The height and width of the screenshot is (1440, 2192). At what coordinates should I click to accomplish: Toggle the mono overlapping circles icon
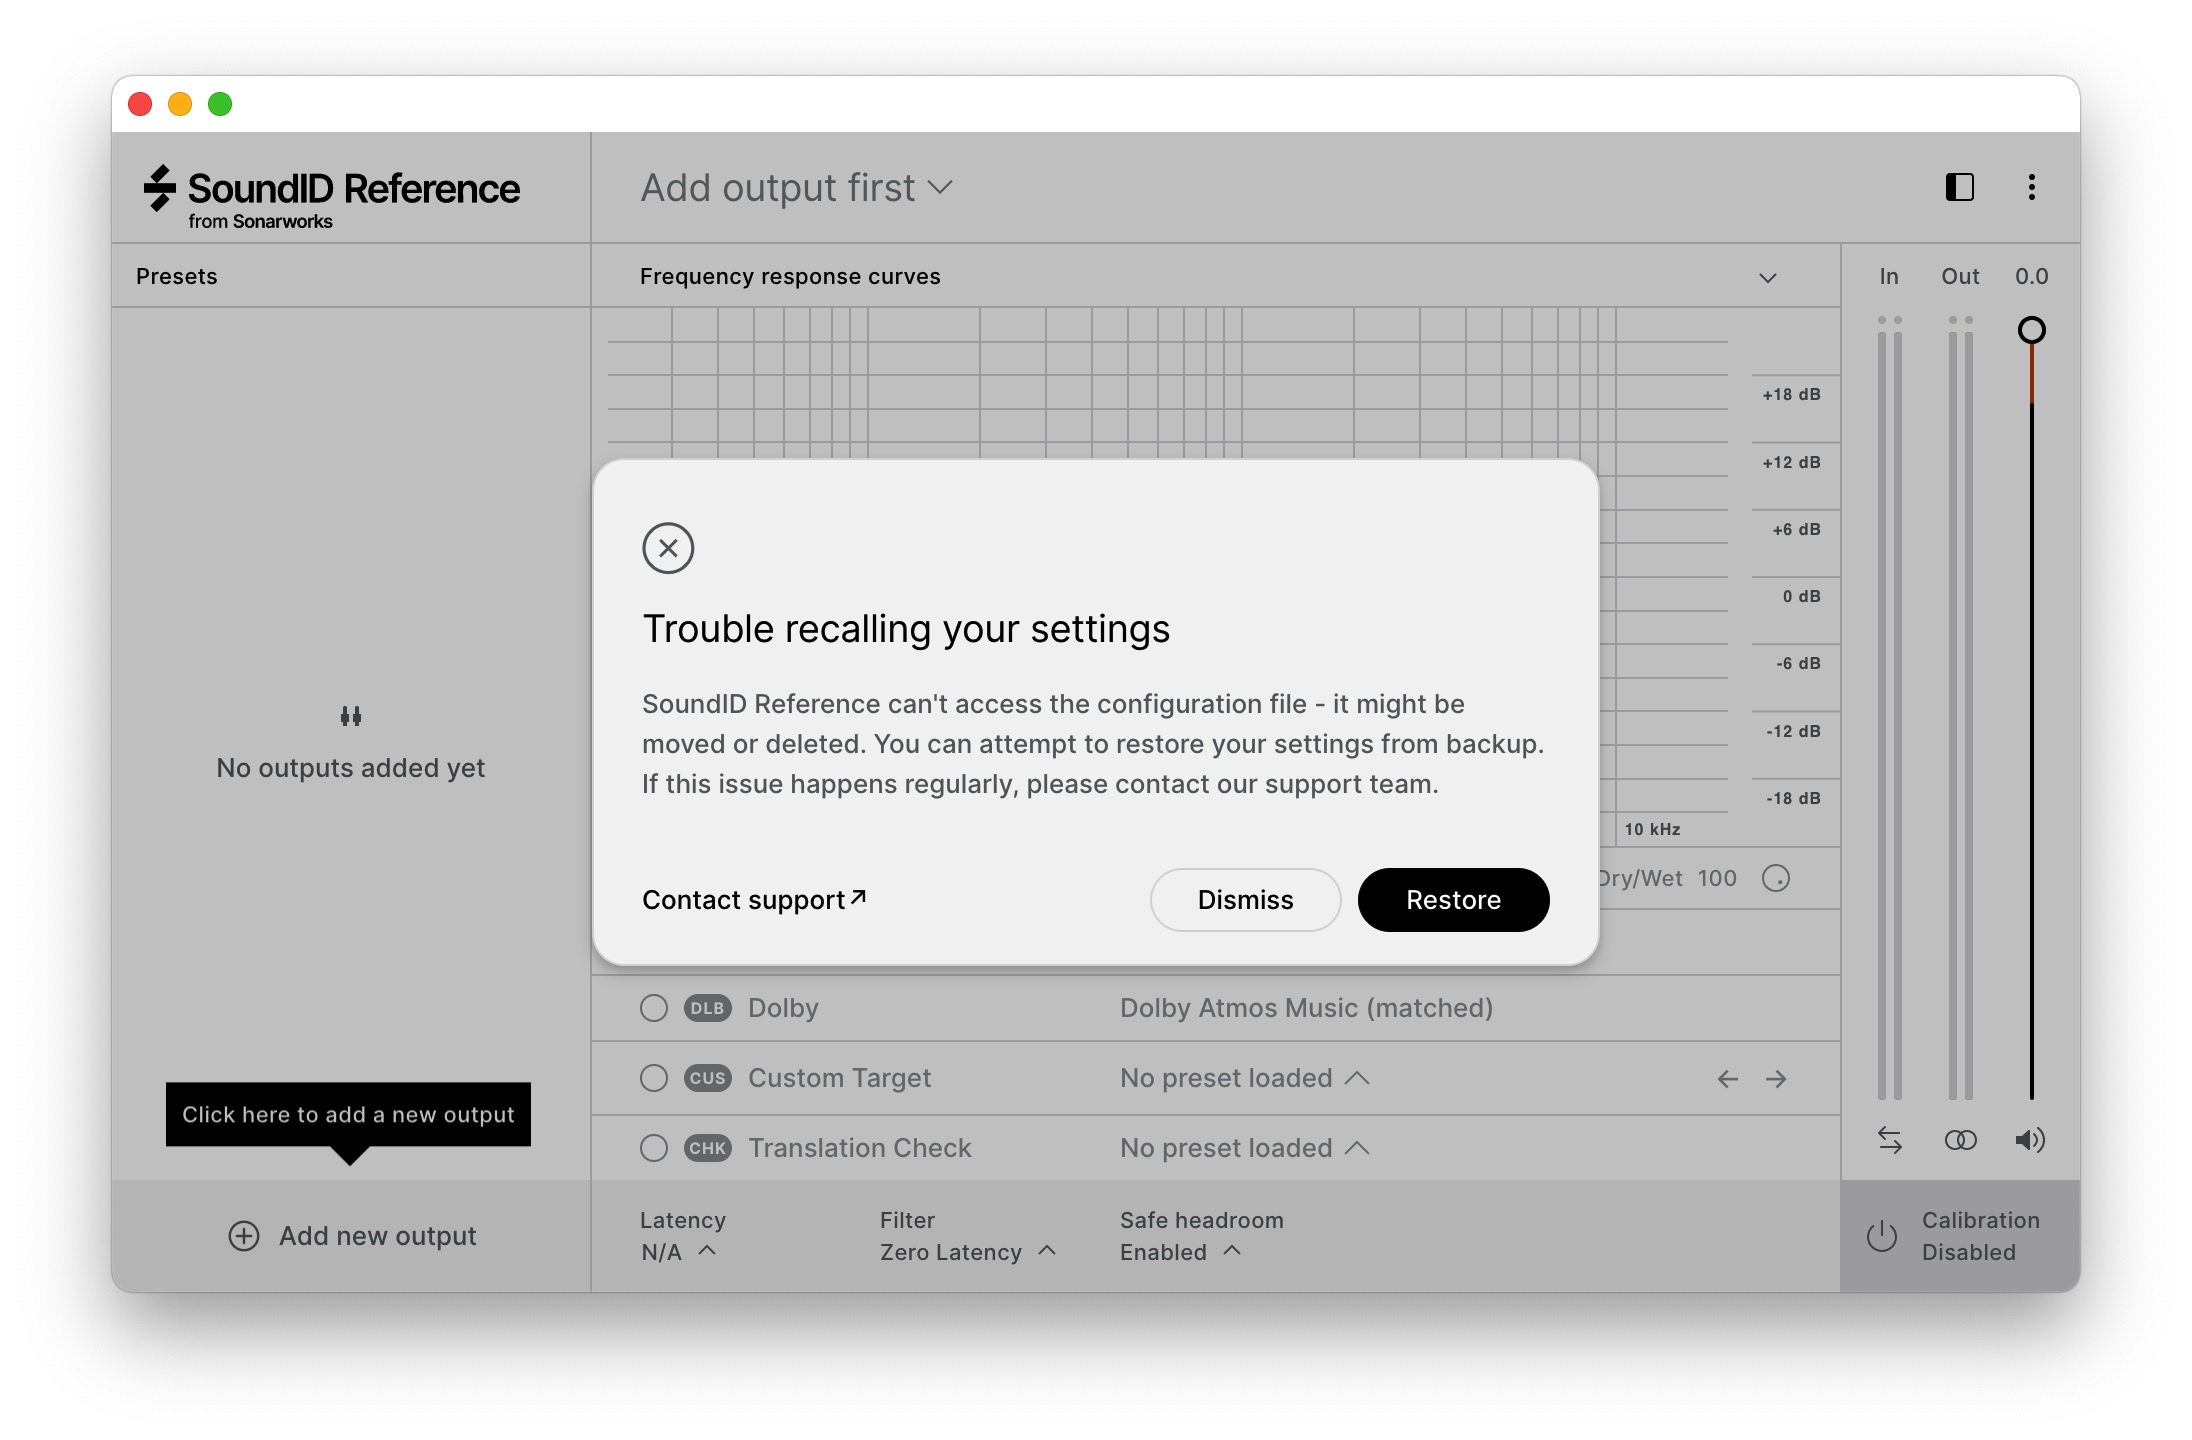[x=1960, y=1140]
